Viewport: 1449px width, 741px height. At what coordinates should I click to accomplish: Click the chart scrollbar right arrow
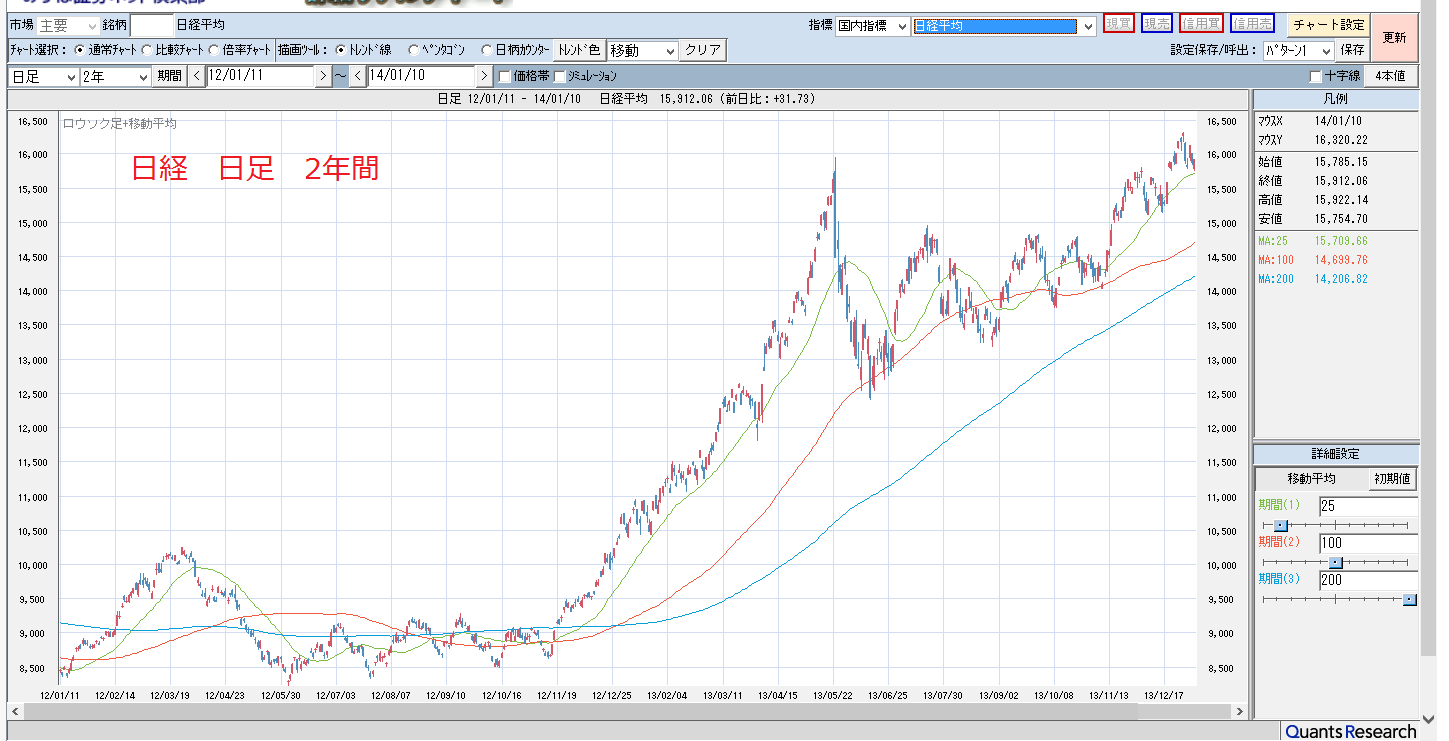1241,711
